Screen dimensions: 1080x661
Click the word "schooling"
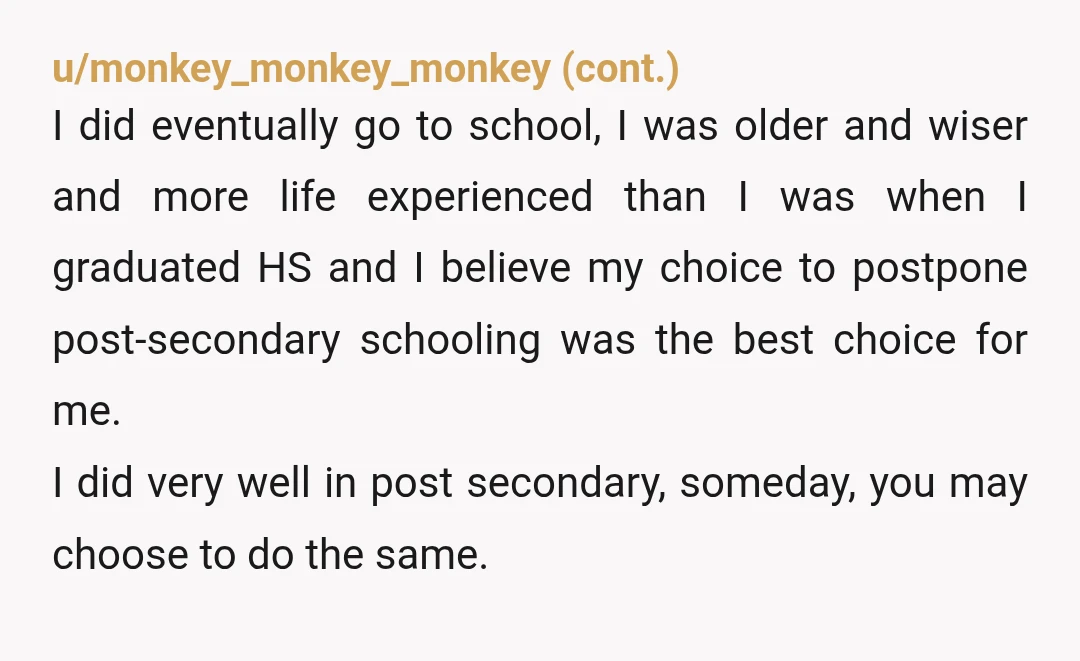click(450, 341)
